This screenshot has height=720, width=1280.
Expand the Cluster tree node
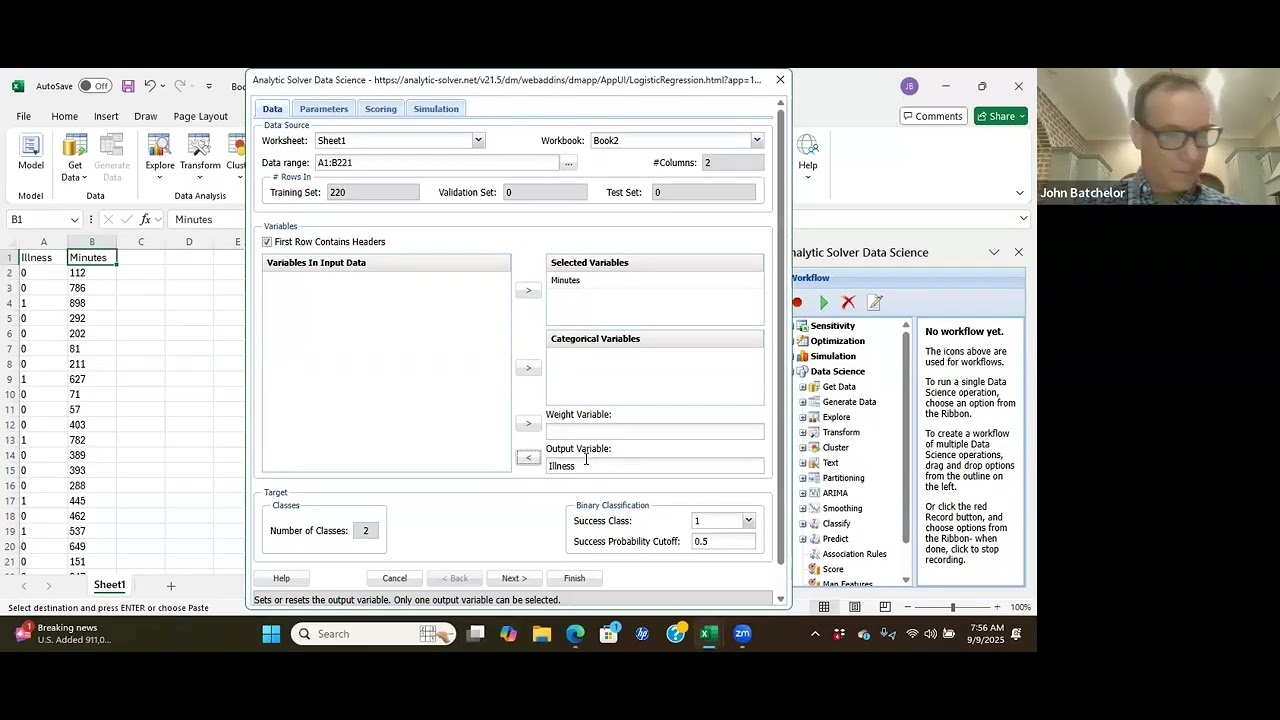click(802, 448)
